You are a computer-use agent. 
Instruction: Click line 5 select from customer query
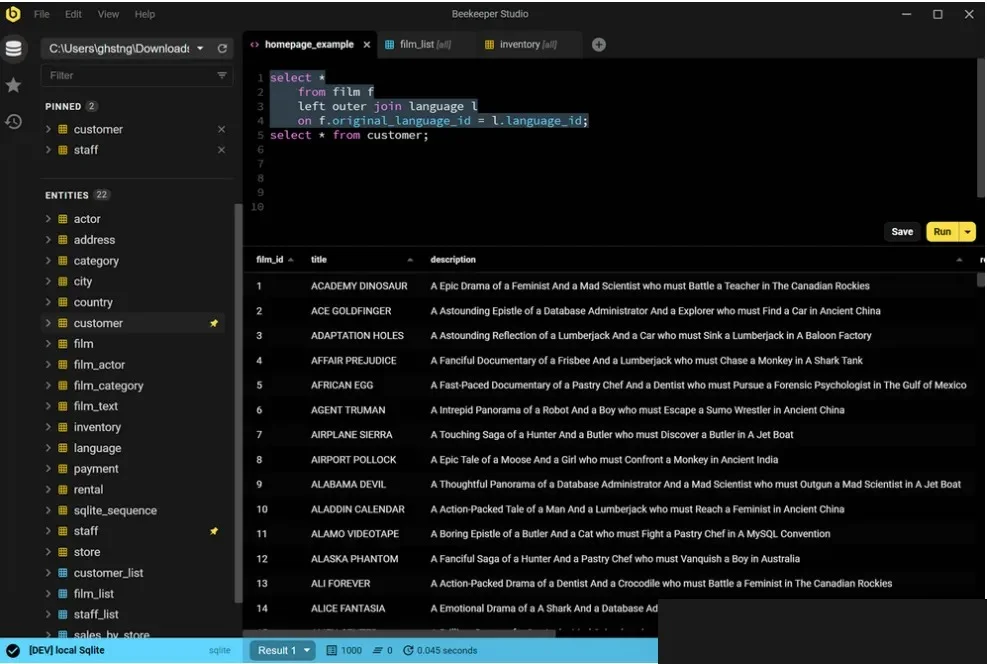point(349,135)
